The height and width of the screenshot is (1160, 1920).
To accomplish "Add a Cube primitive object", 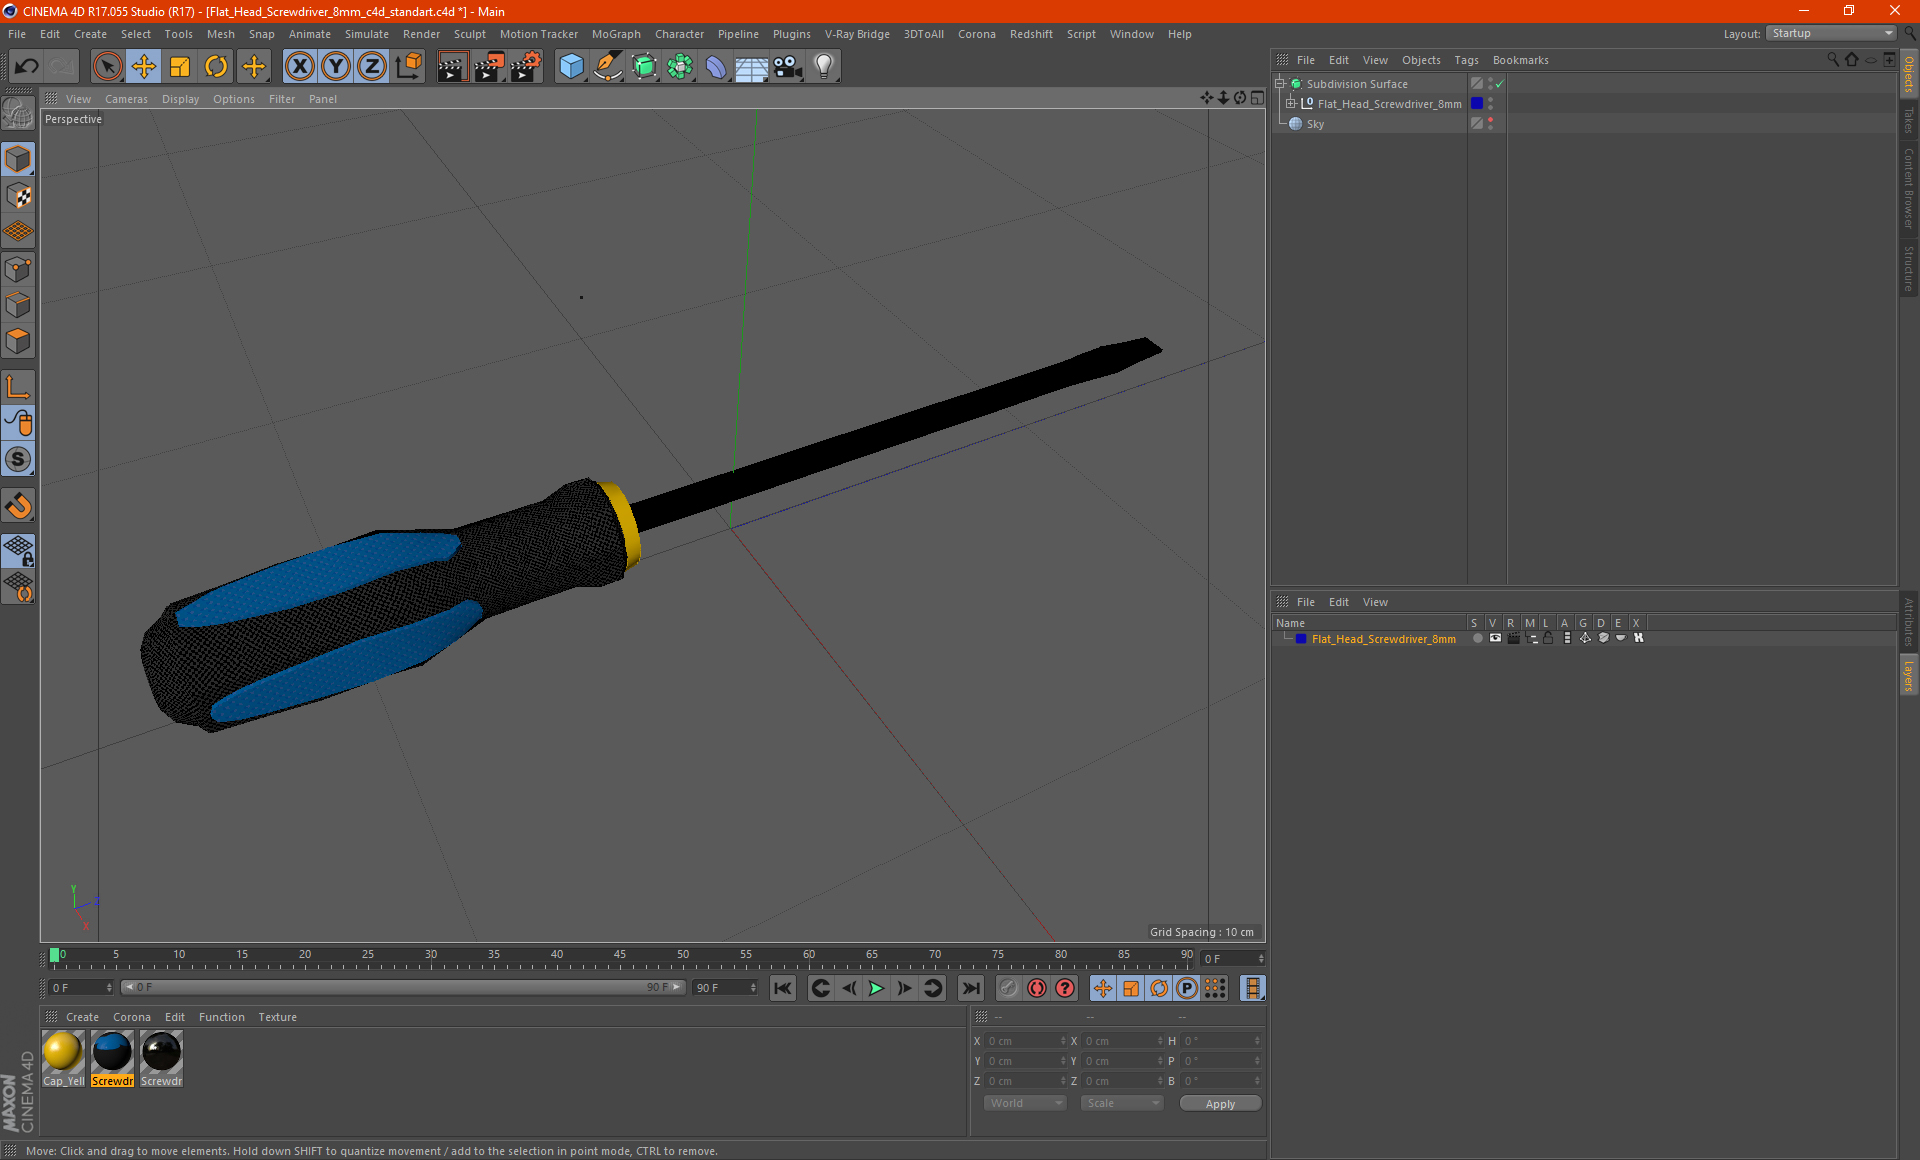I will (x=571, y=66).
